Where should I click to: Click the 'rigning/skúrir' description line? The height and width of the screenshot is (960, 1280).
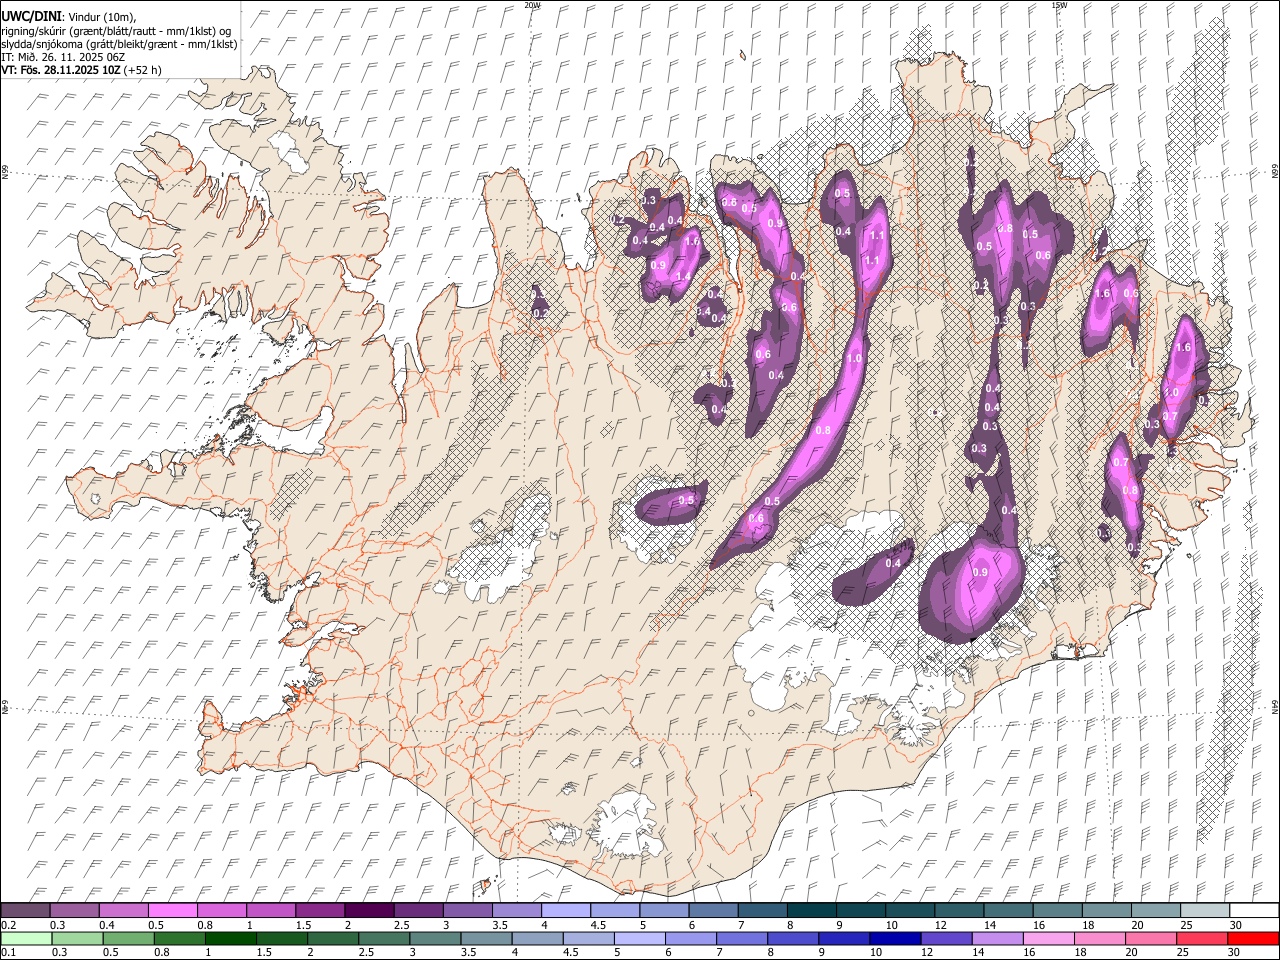(x=117, y=31)
